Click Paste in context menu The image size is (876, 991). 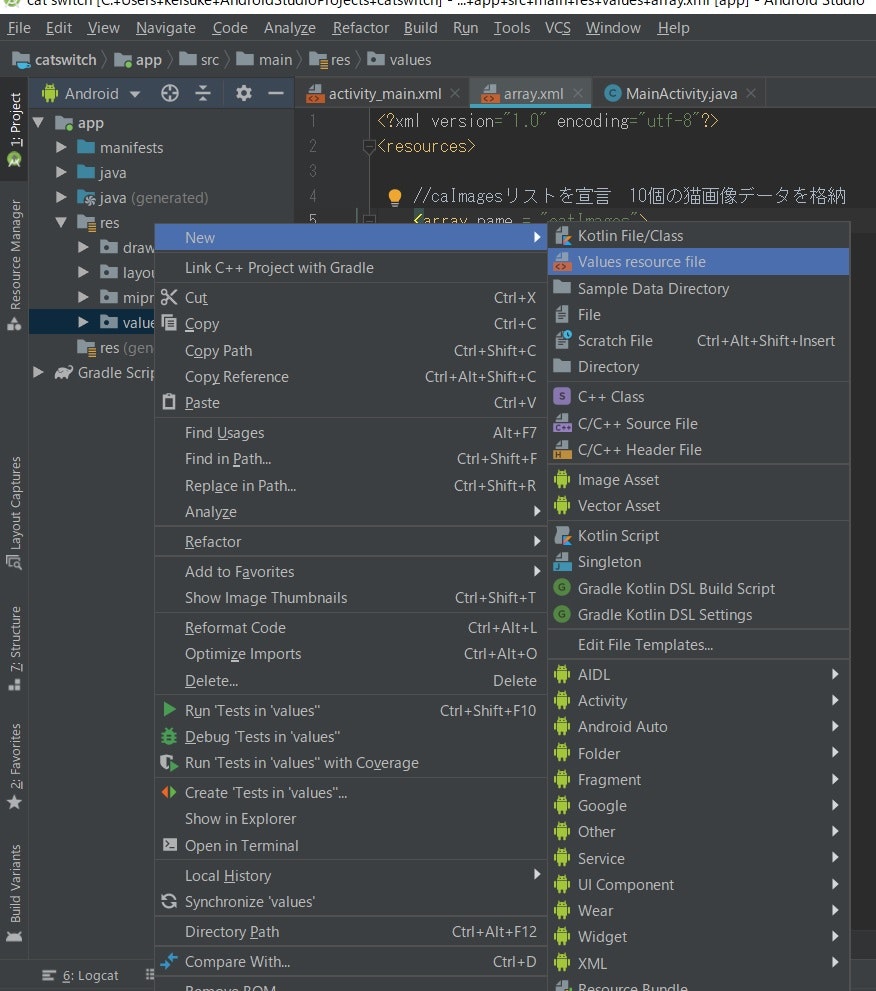(x=351, y=403)
